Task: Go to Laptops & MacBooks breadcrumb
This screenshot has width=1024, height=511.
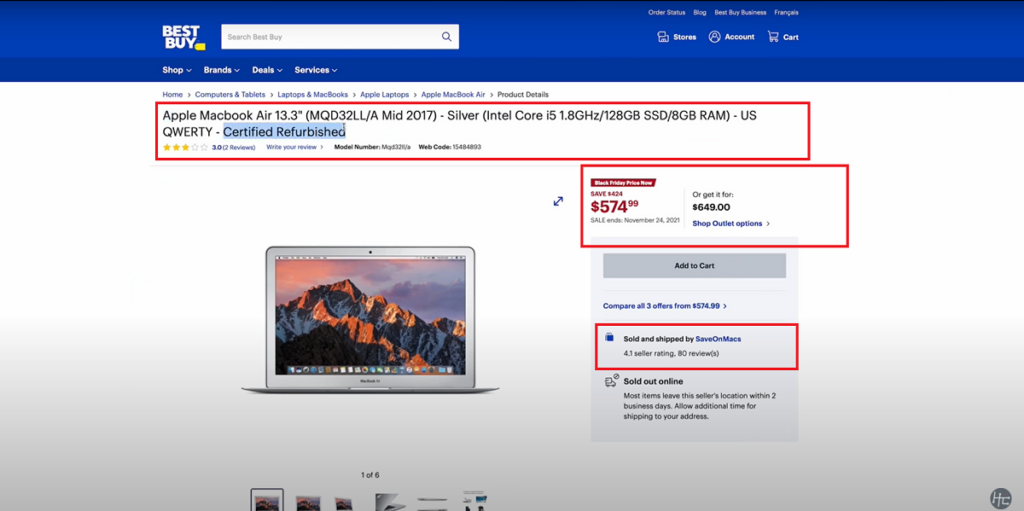Action: pos(313,95)
